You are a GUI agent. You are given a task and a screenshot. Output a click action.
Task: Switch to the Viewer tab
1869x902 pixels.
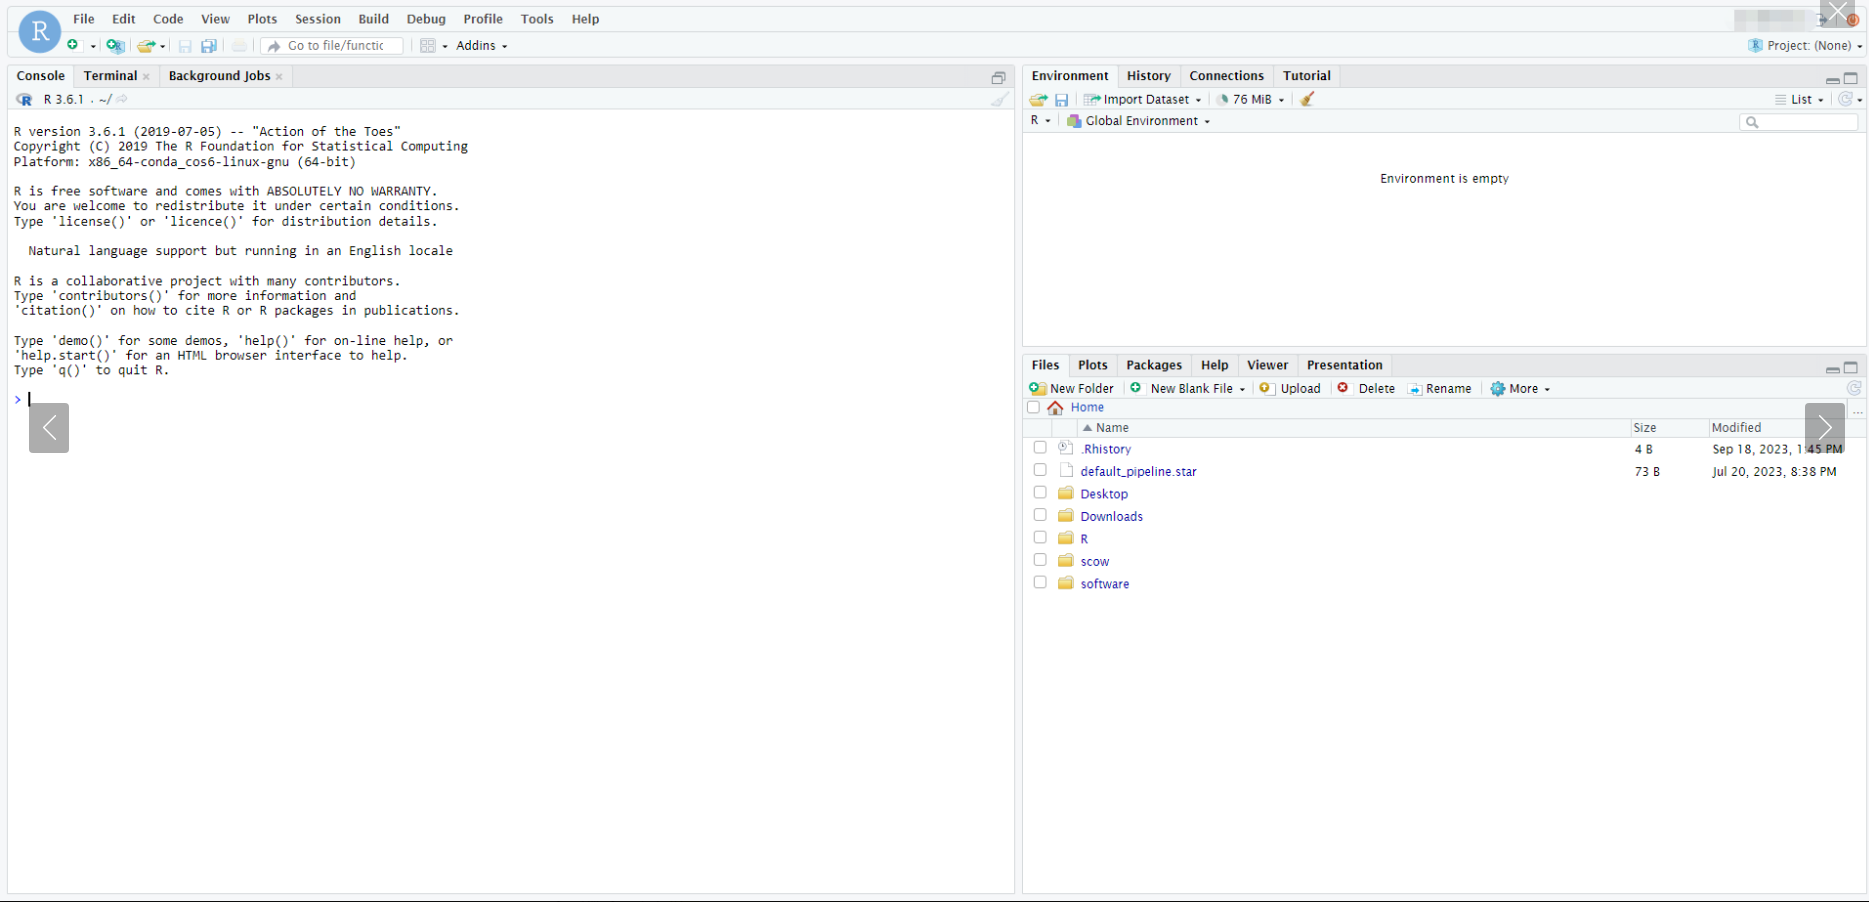click(1267, 365)
